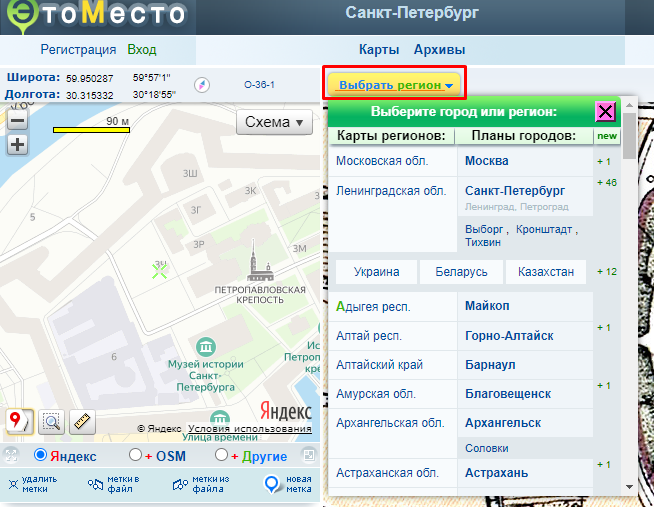Screen dimensions: 654x507
Task: Select the Другие maps radio button
Action: click(x=221, y=455)
